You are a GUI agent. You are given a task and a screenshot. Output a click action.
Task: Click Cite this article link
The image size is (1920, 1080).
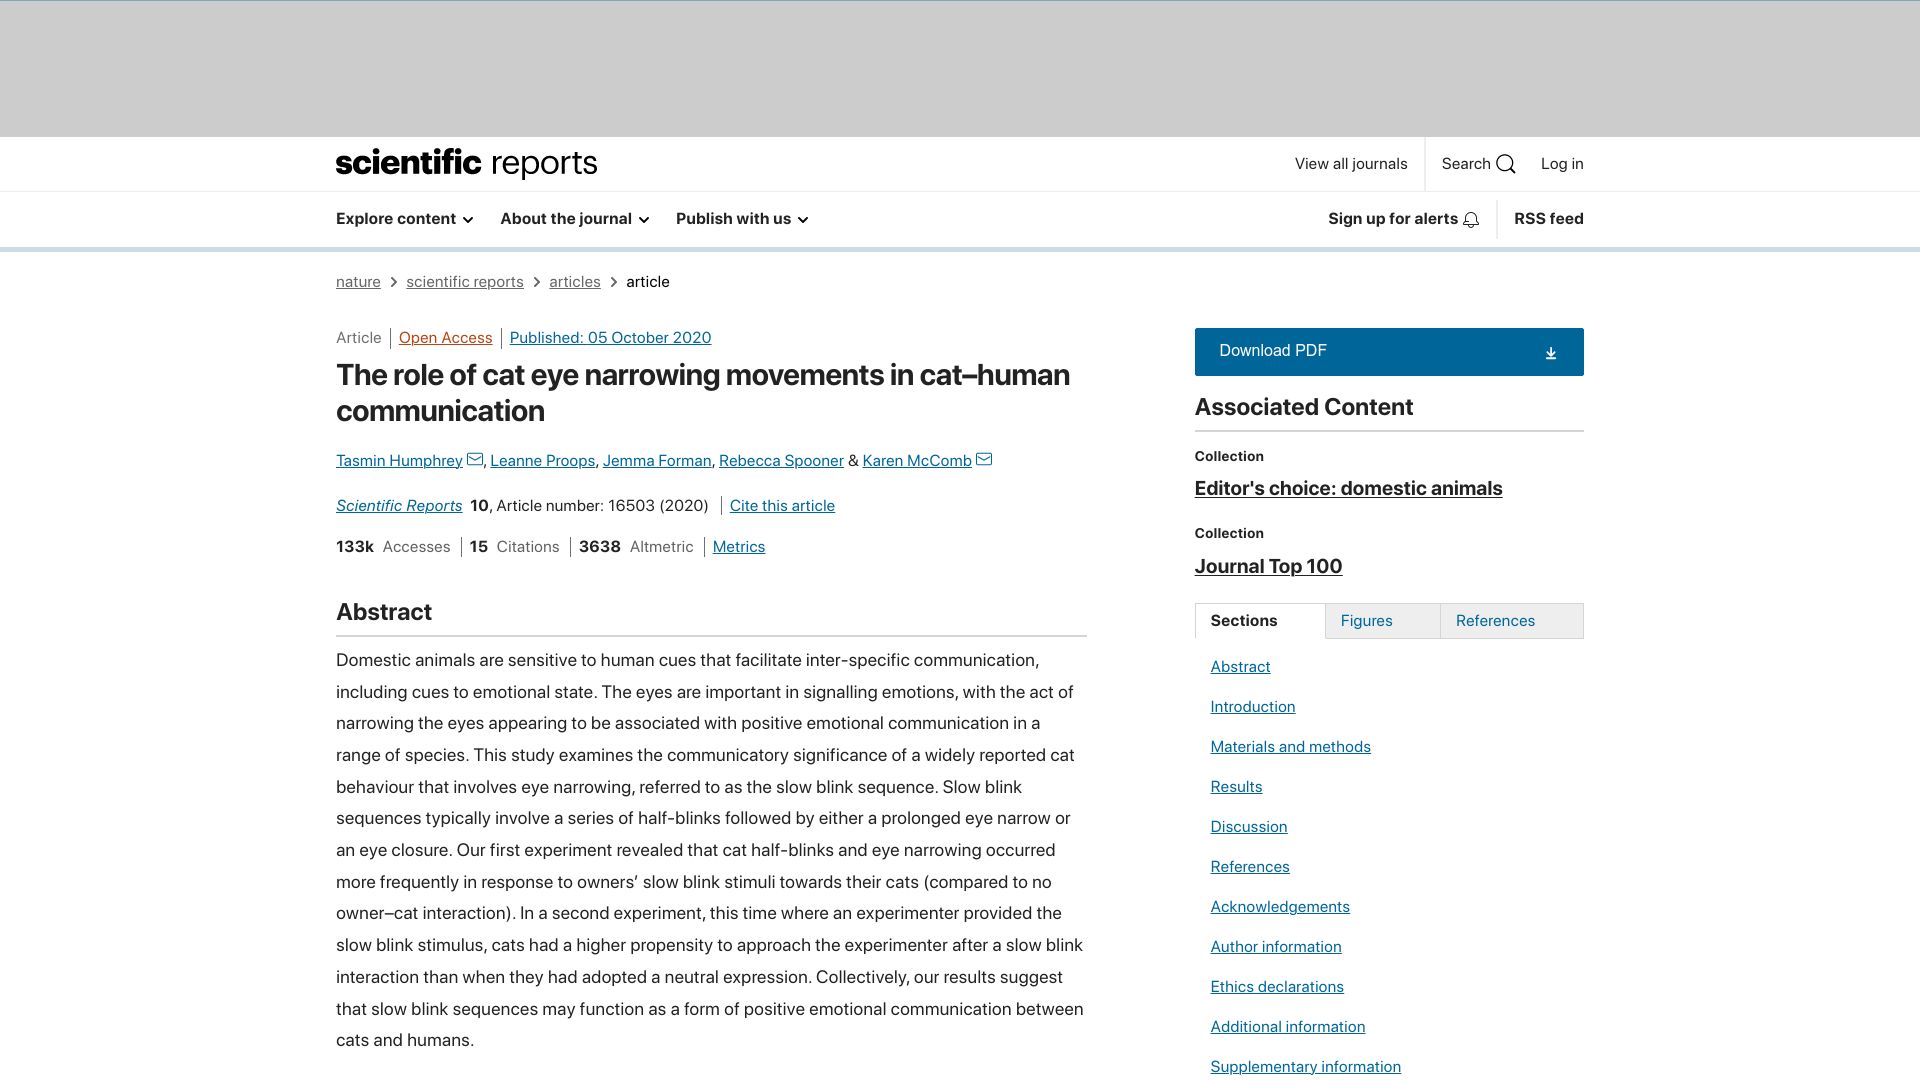point(782,506)
